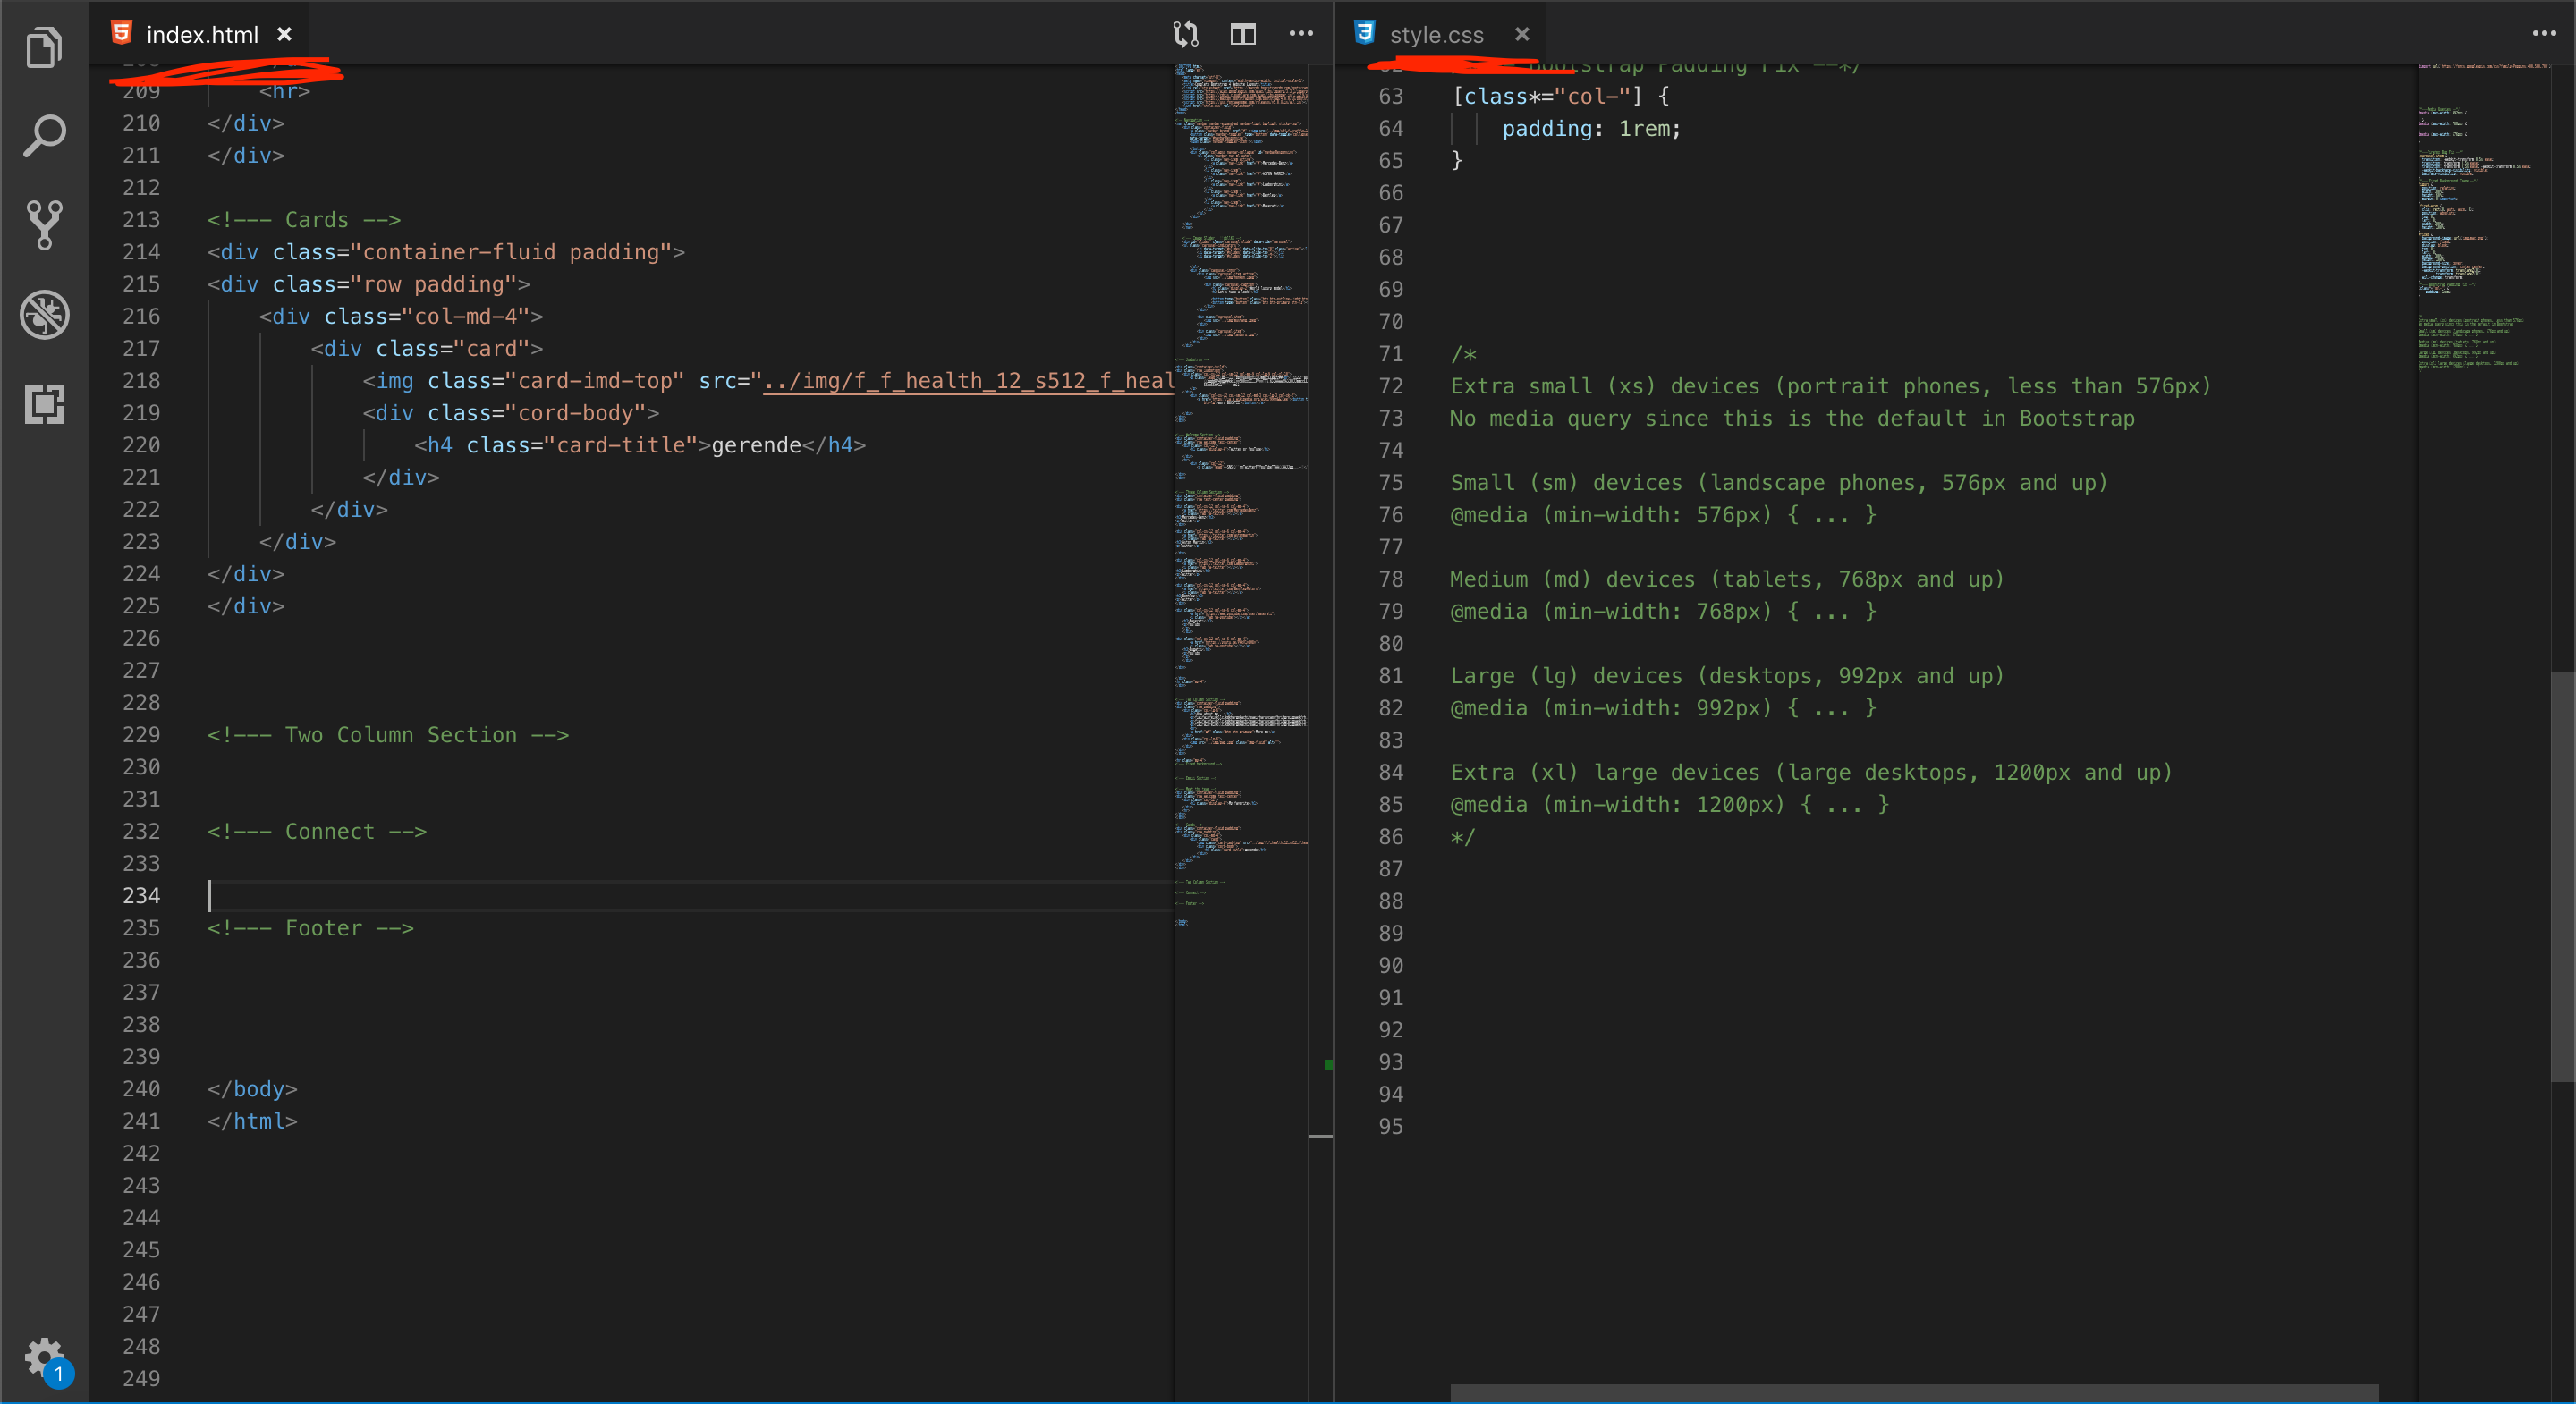
Task: Click the h4 card-title gerende line
Action: tap(640, 445)
